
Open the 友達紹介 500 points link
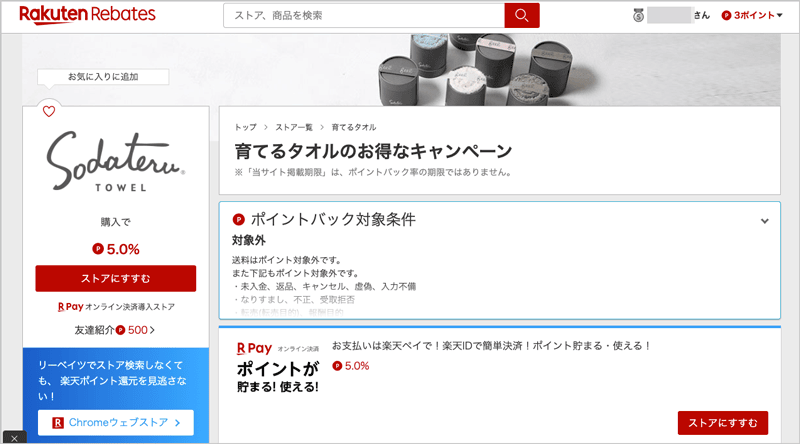[115, 330]
